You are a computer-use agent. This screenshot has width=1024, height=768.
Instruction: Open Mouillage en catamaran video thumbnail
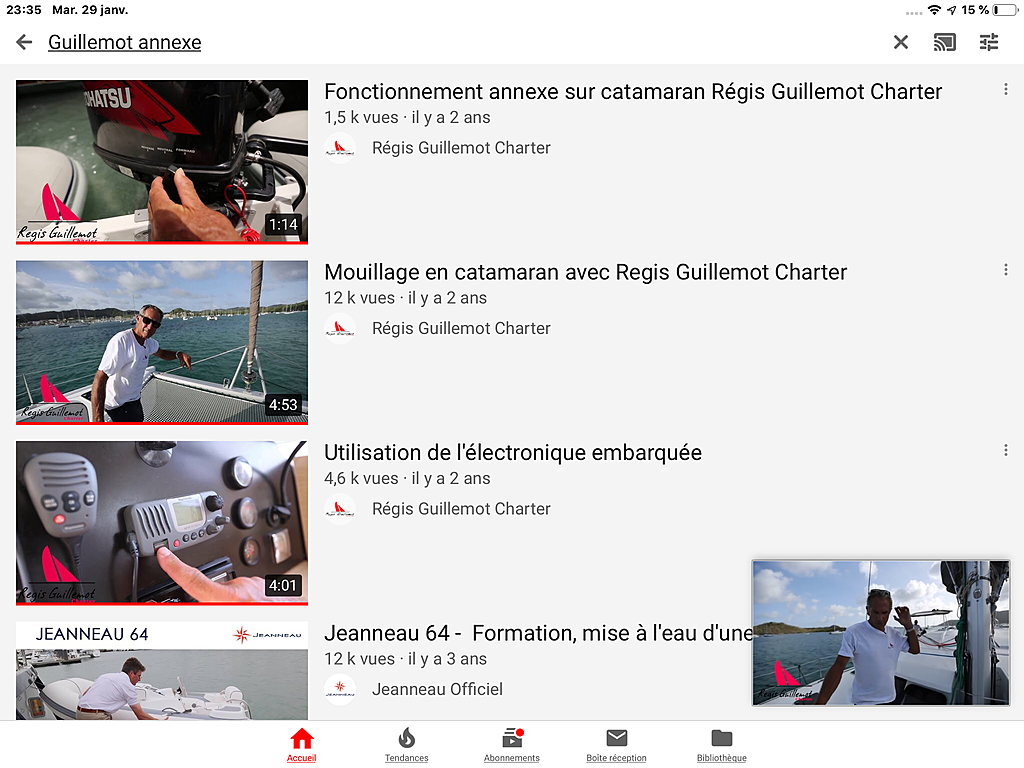coord(162,342)
